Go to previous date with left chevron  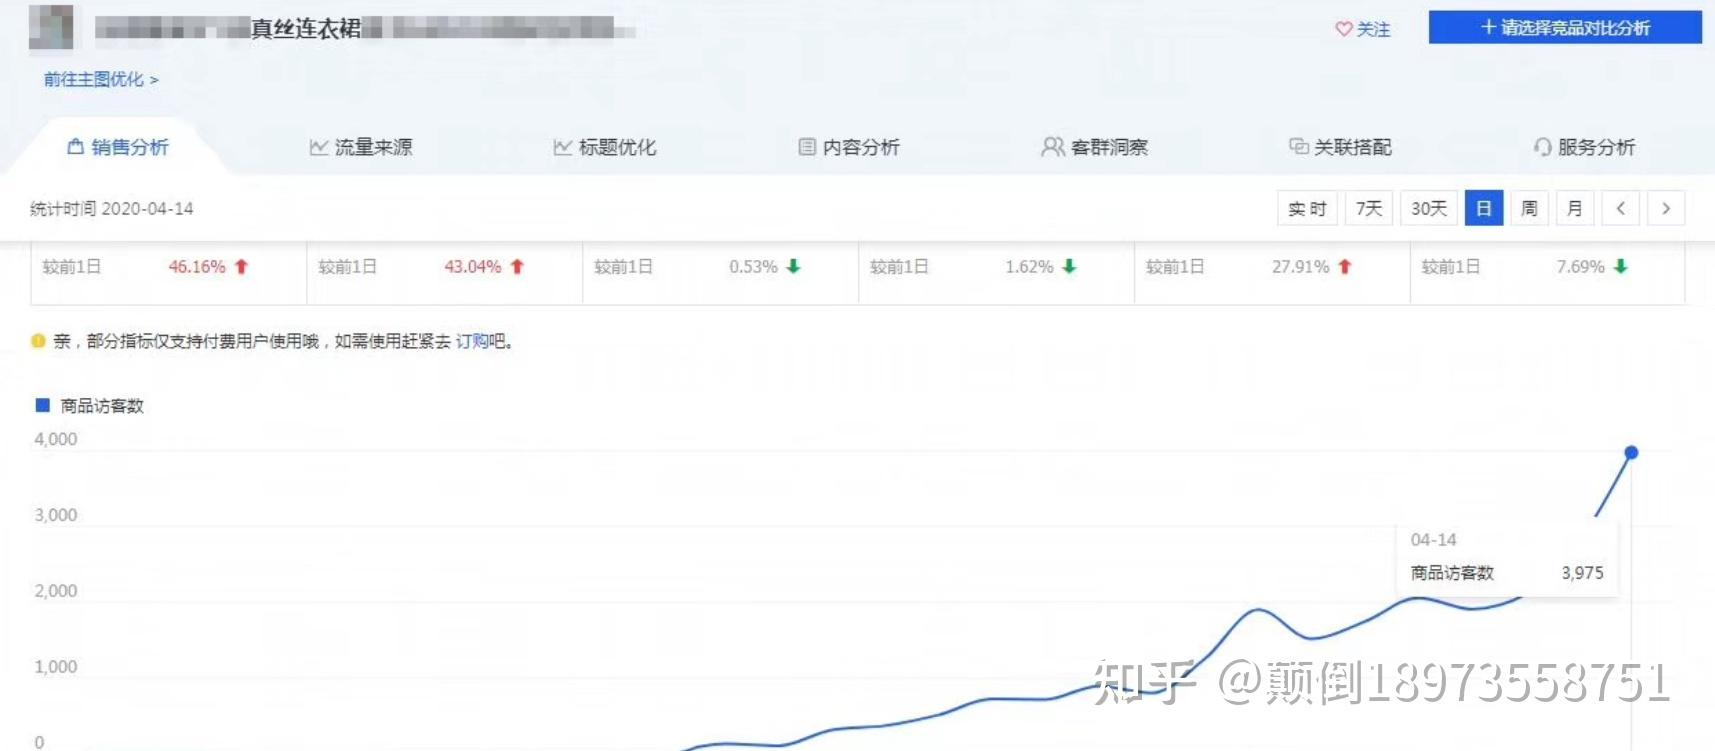pyautogui.click(x=1620, y=208)
